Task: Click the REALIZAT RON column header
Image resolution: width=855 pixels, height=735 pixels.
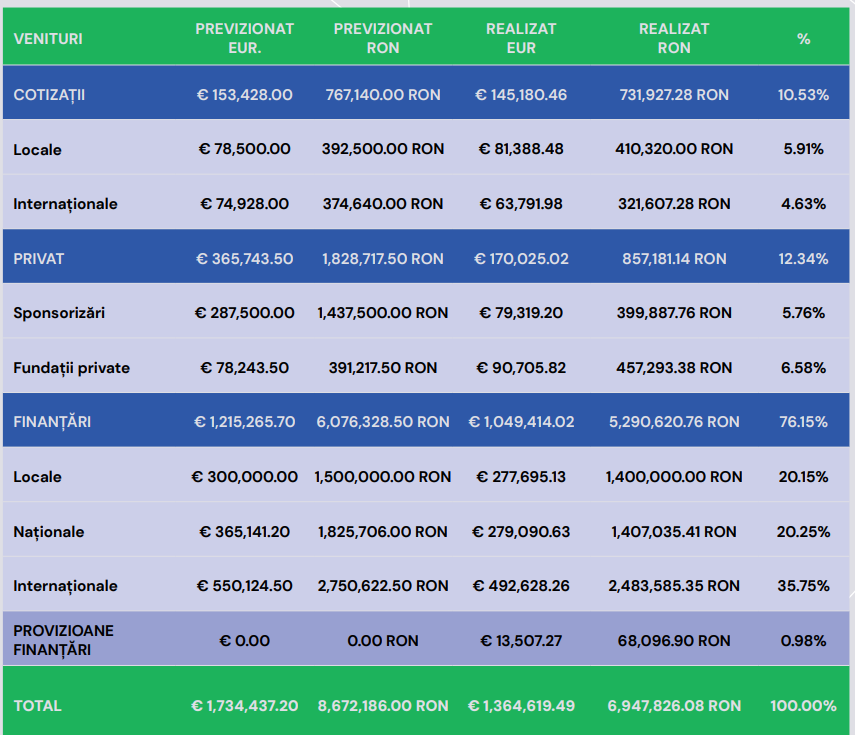Action: coord(674,38)
